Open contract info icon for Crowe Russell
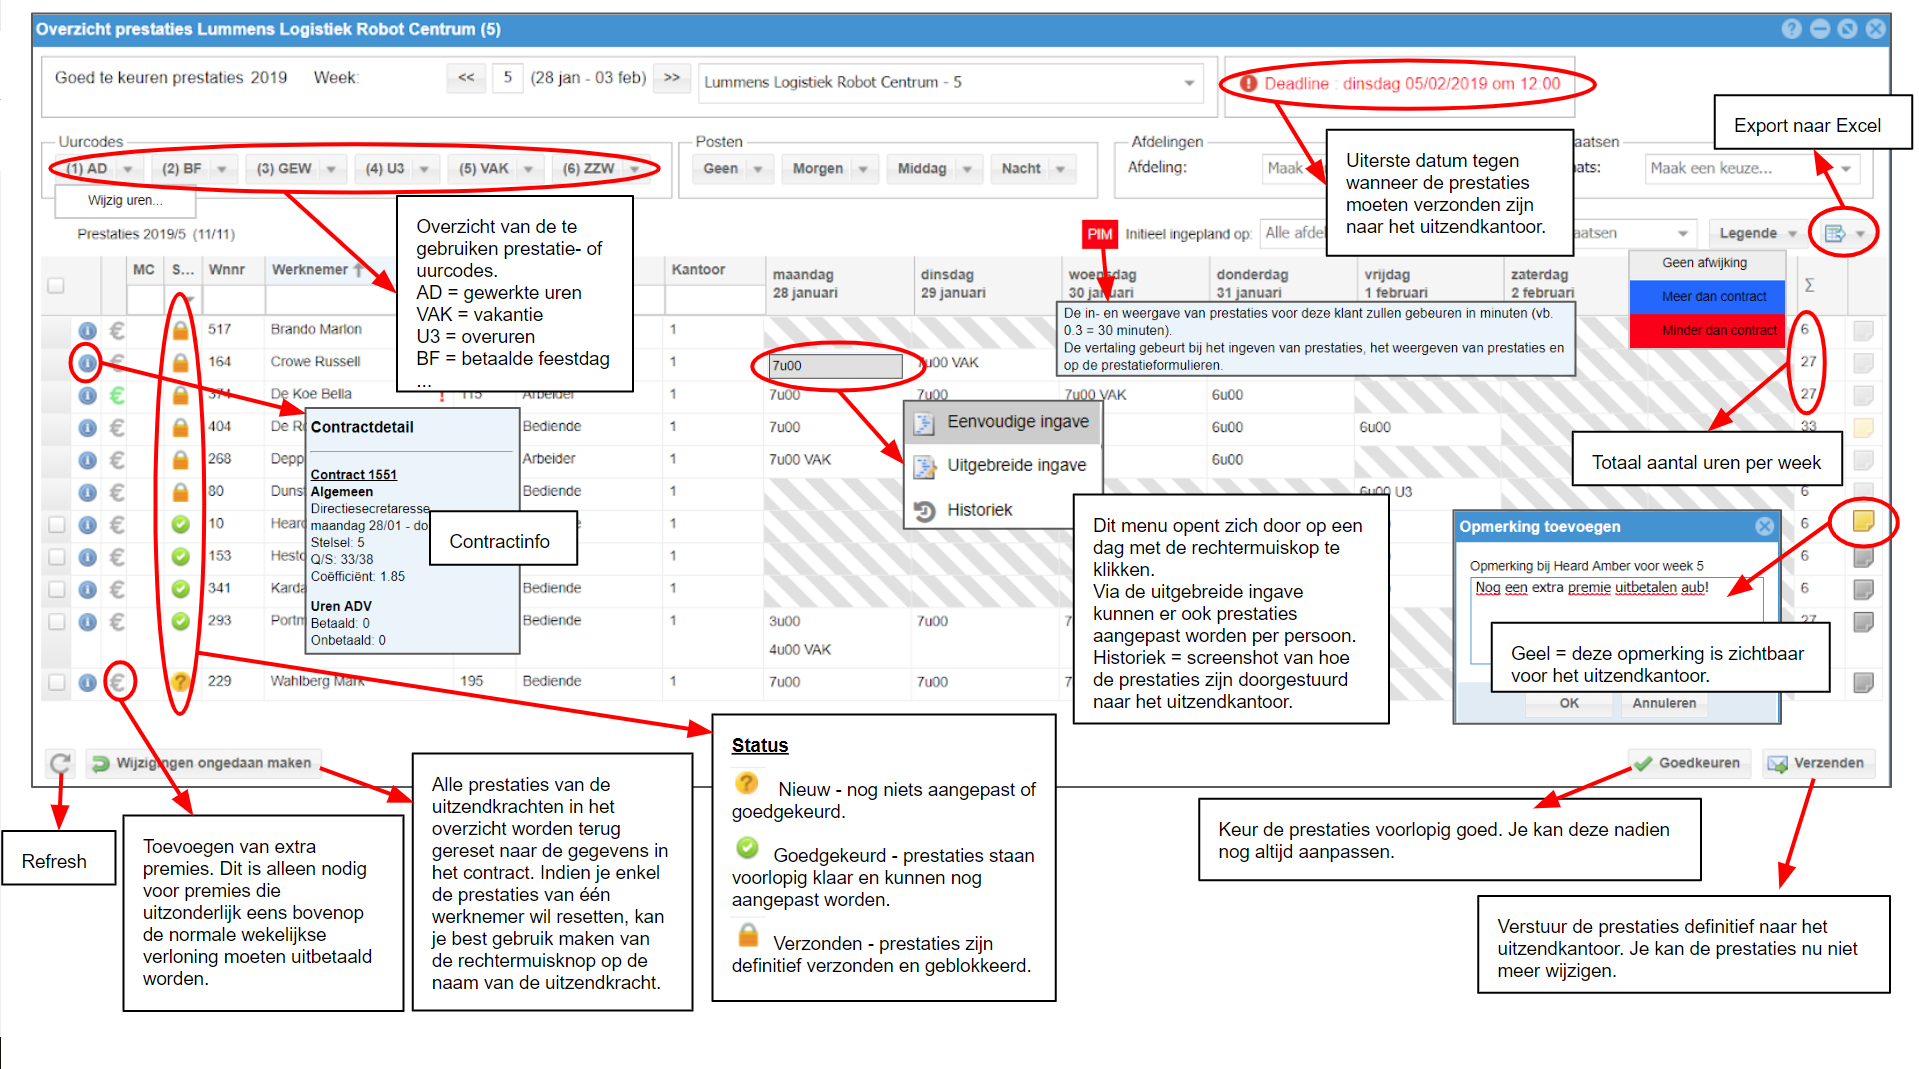 (x=88, y=362)
